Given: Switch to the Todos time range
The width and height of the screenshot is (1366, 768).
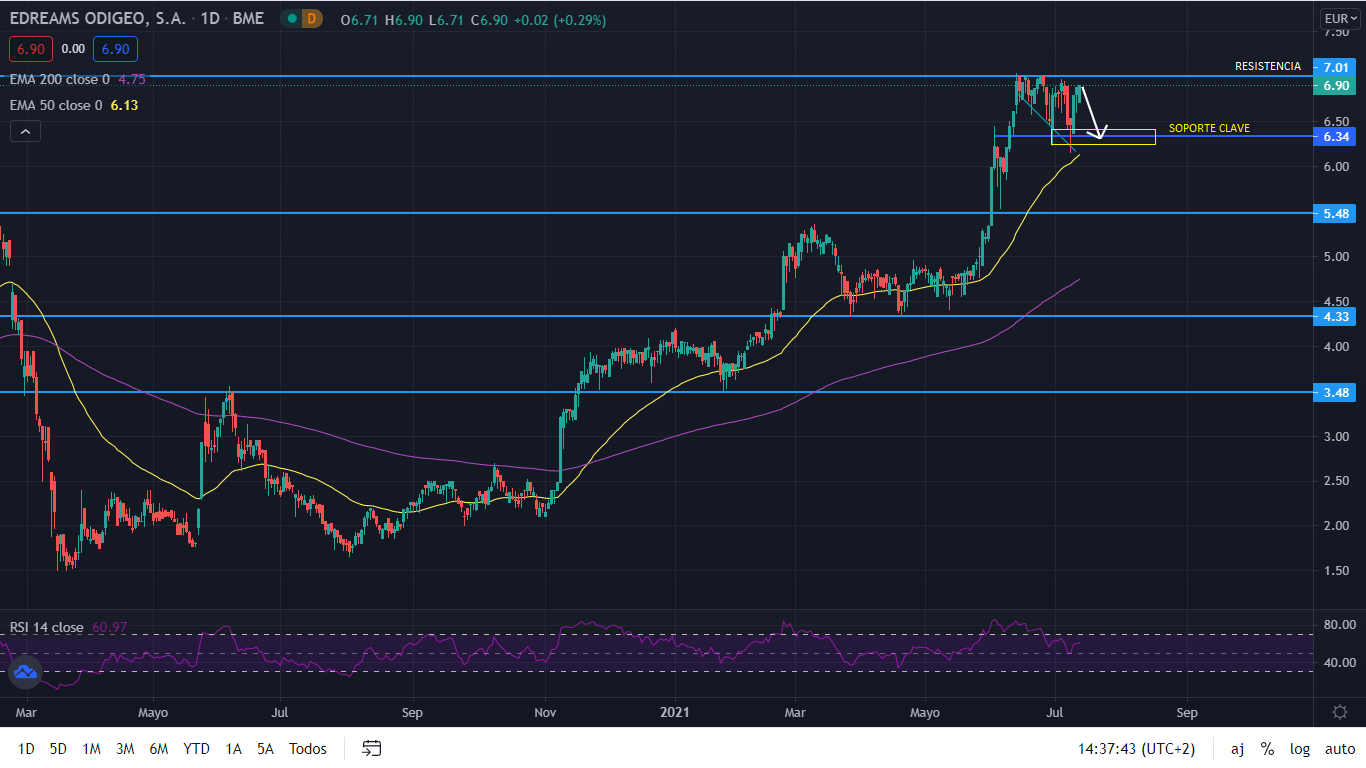Looking at the screenshot, I should coord(307,749).
